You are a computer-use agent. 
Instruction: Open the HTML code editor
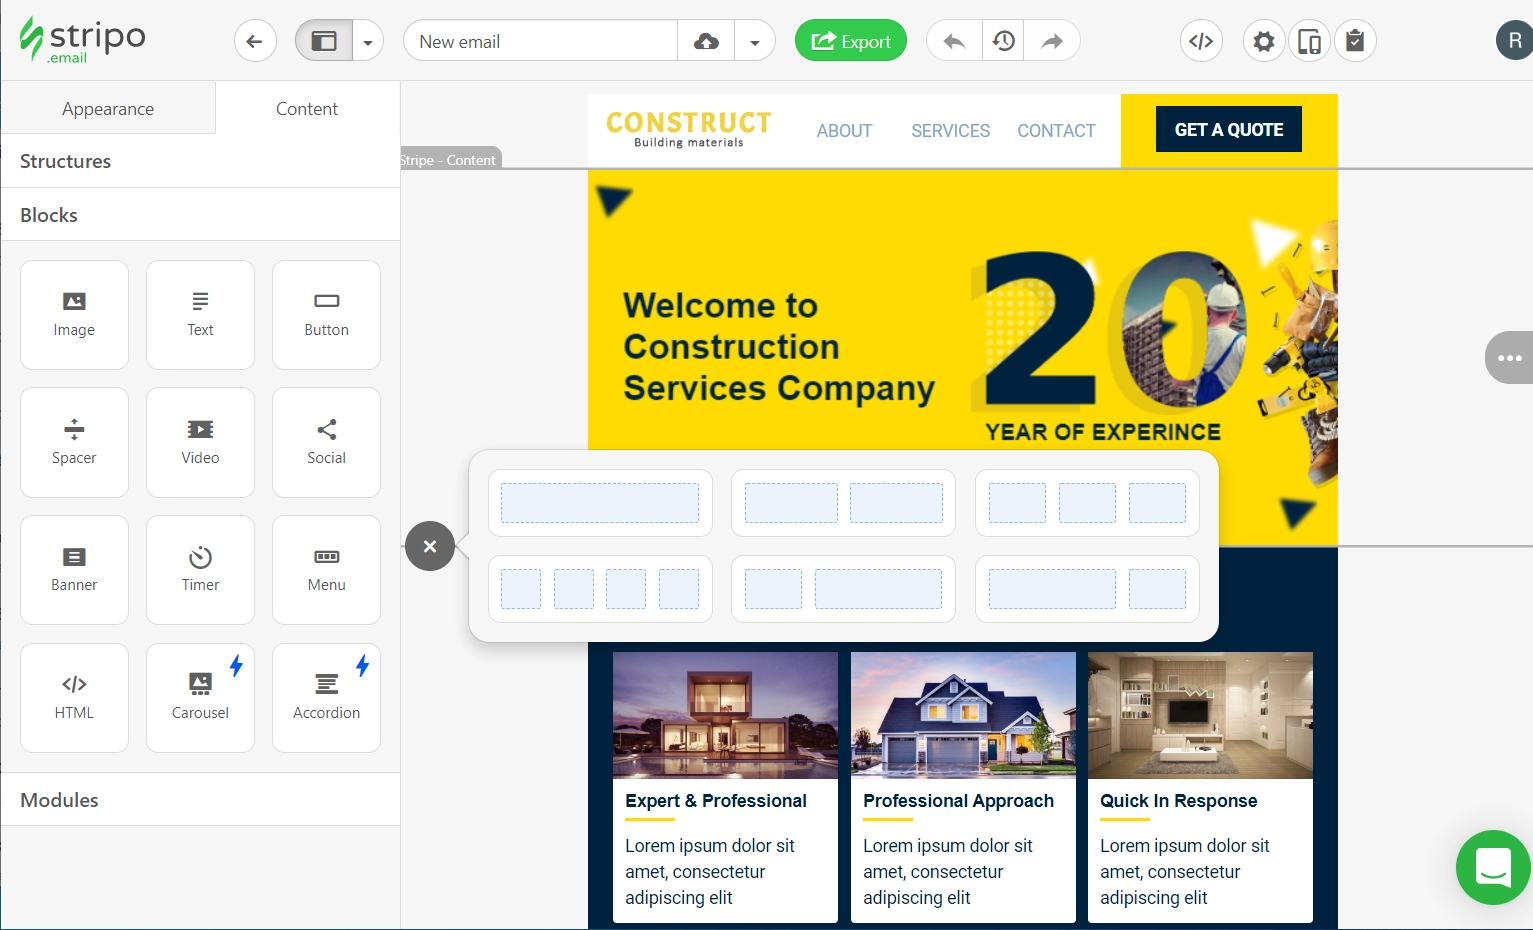(1201, 40)
